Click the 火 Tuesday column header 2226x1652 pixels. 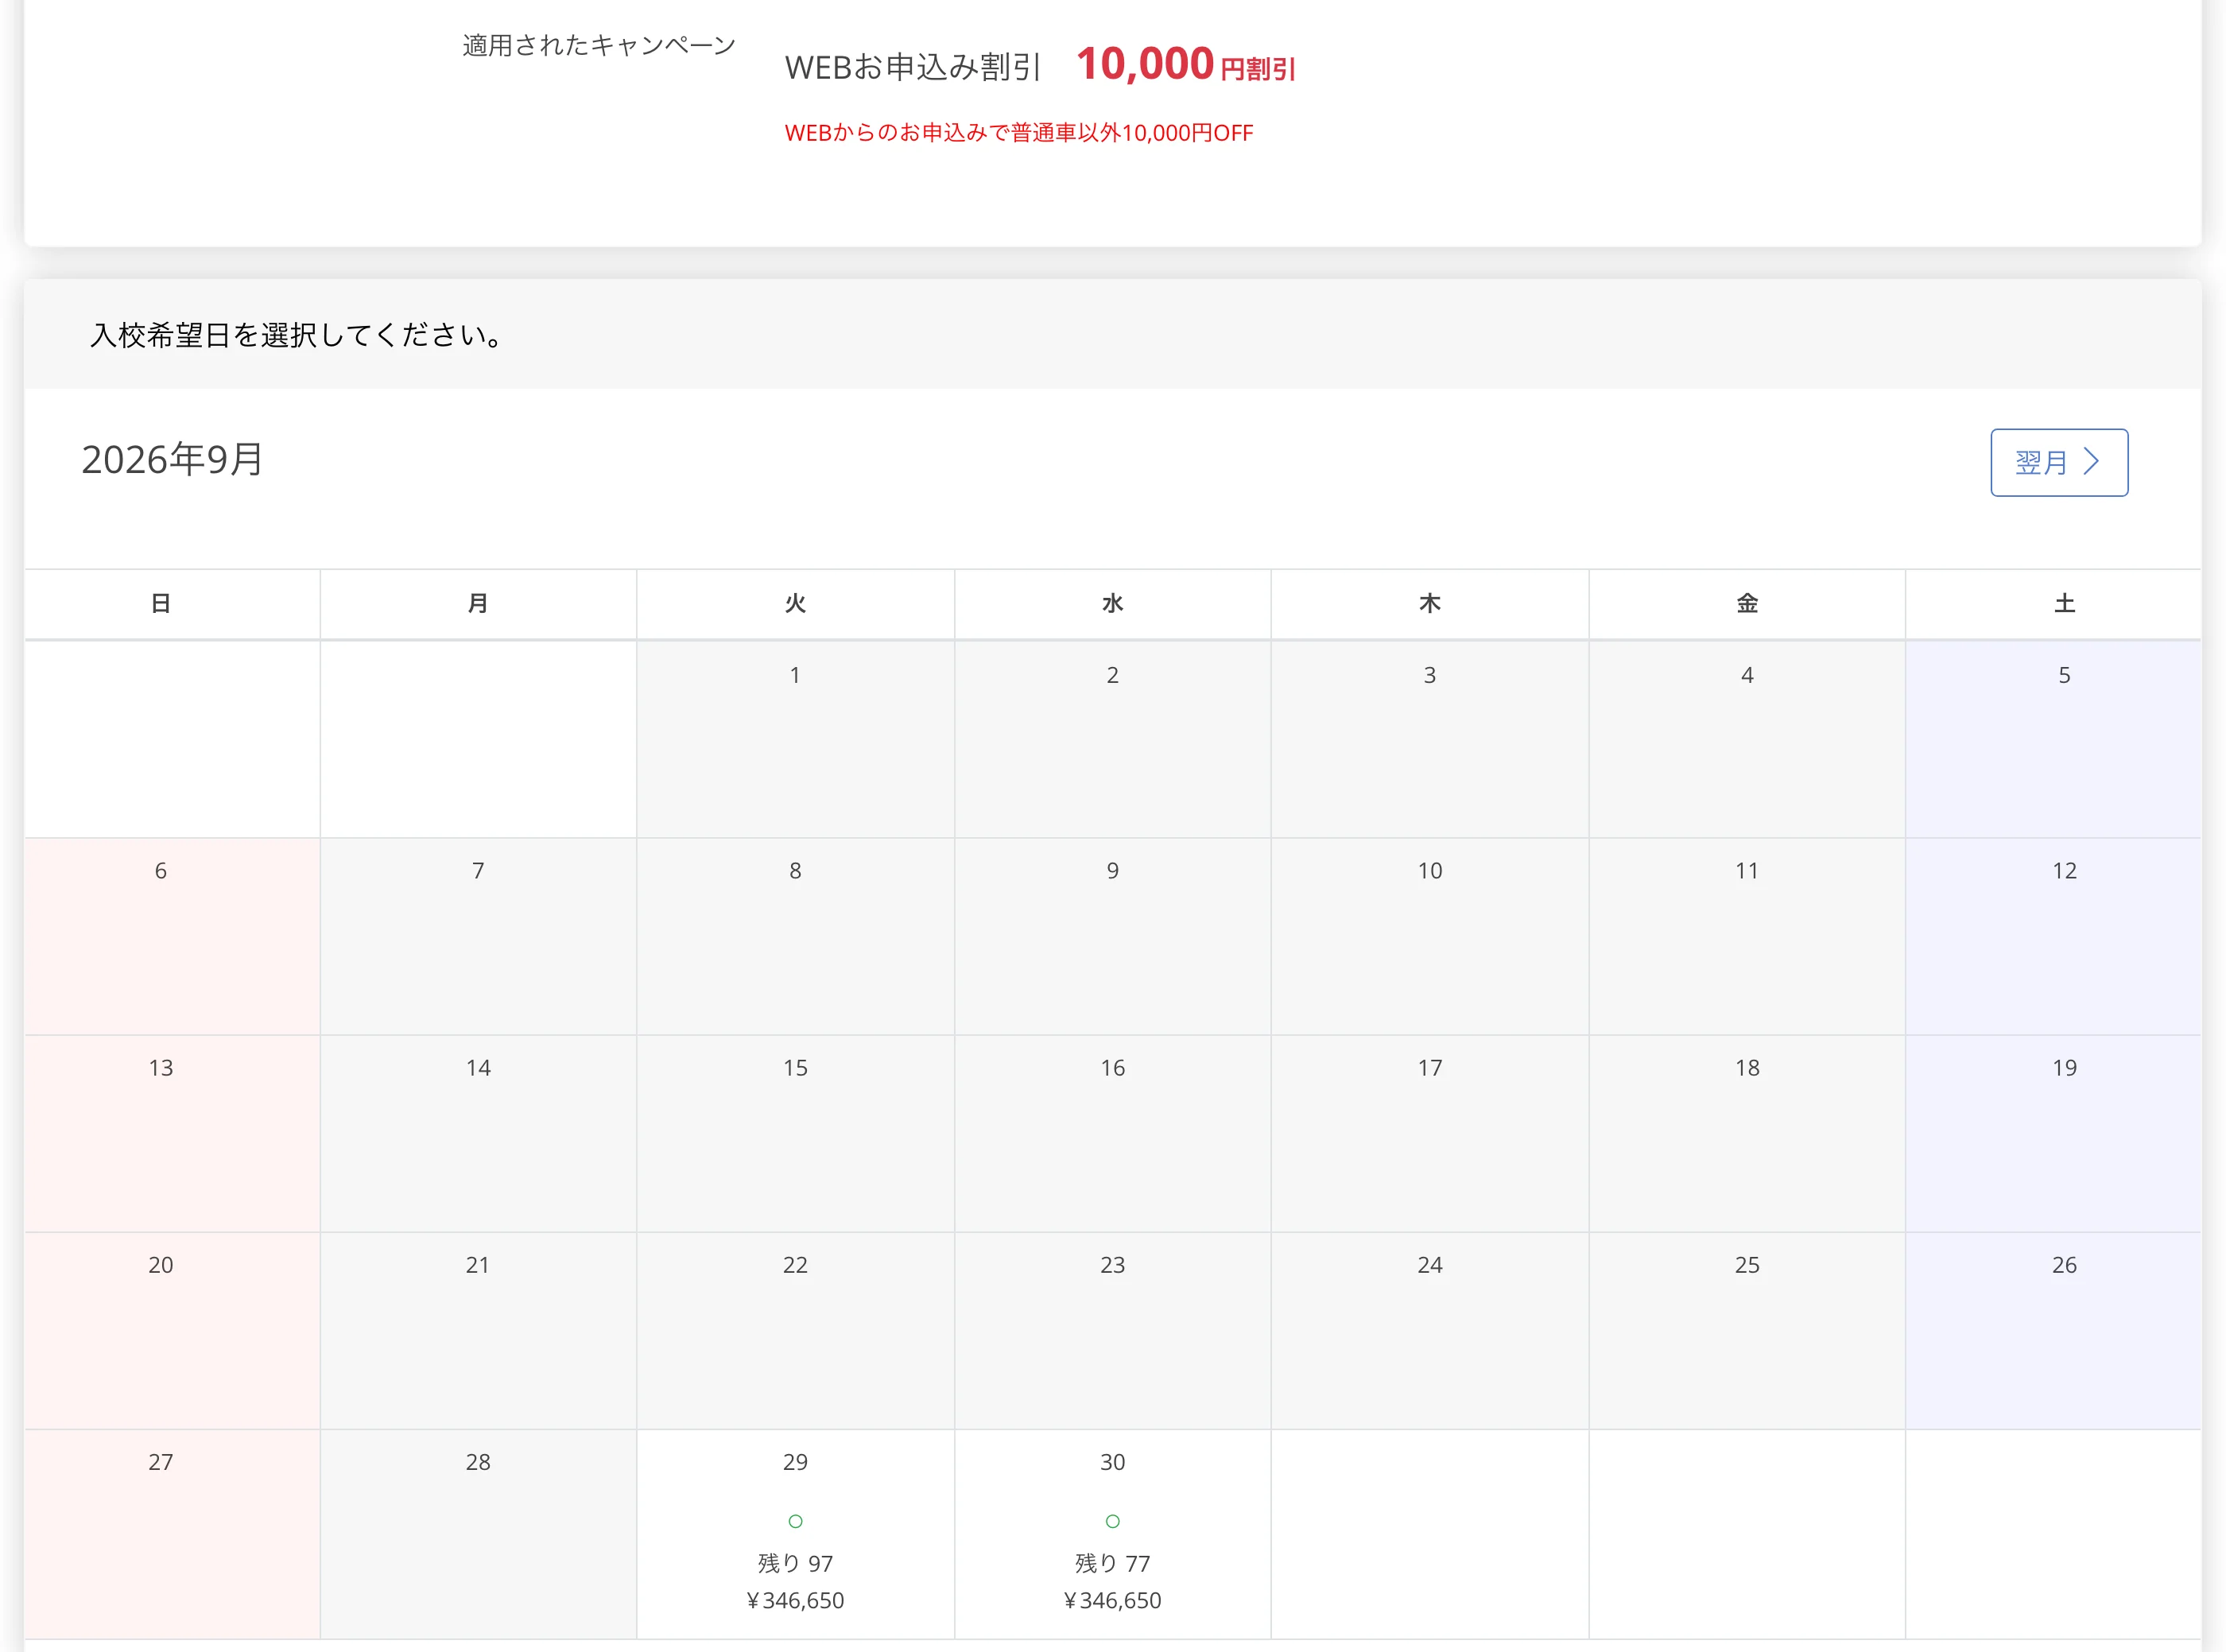pos(795,603)
